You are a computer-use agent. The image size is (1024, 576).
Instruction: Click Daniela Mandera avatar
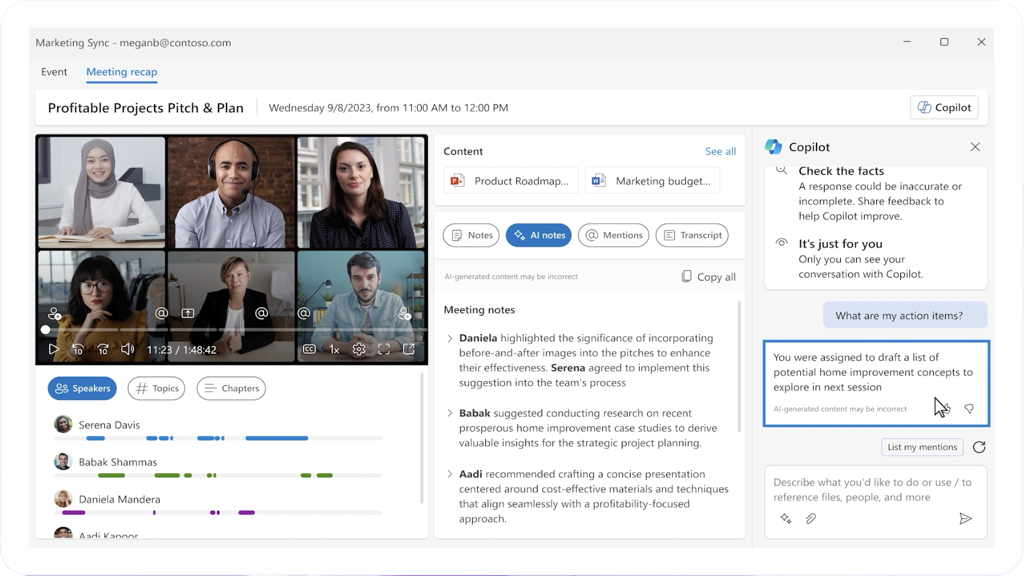pos(63,499)
